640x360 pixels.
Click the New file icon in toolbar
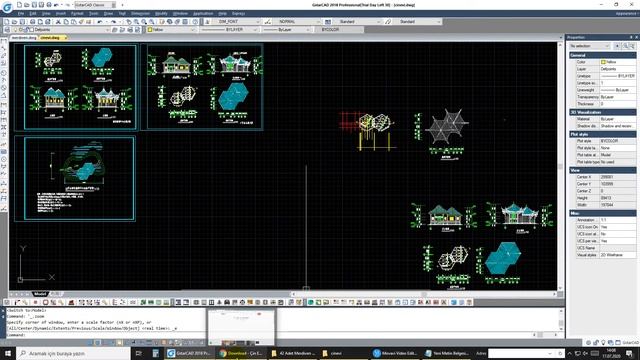click(7, 22)
